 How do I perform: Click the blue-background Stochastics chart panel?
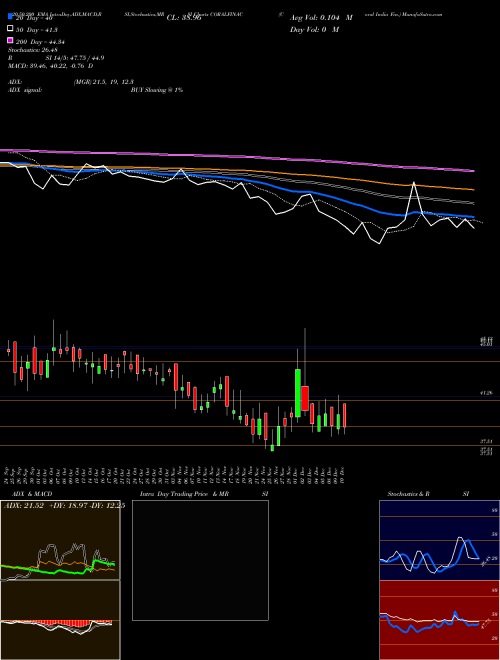point(439,540)
